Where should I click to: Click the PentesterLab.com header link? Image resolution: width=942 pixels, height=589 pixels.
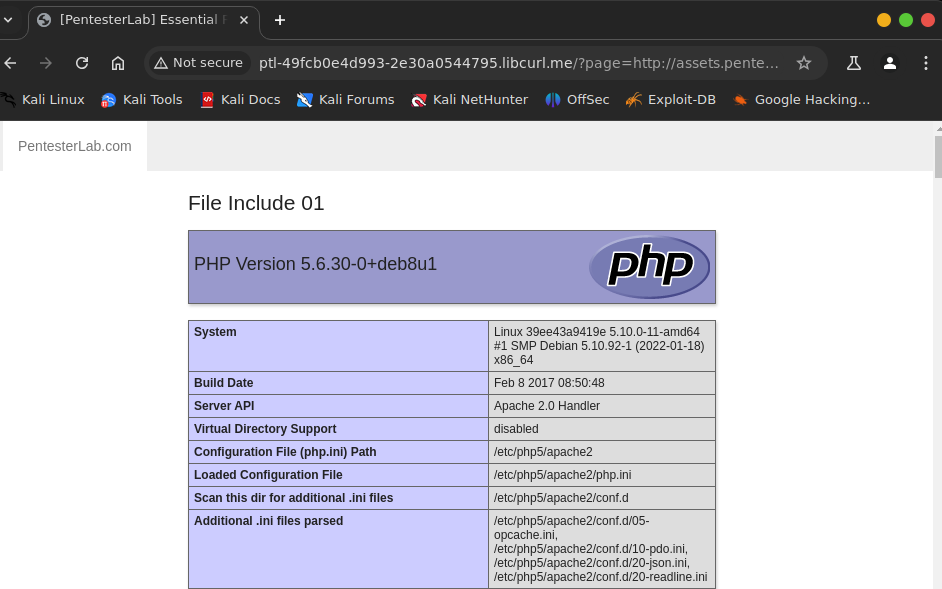tap(74, 146)
